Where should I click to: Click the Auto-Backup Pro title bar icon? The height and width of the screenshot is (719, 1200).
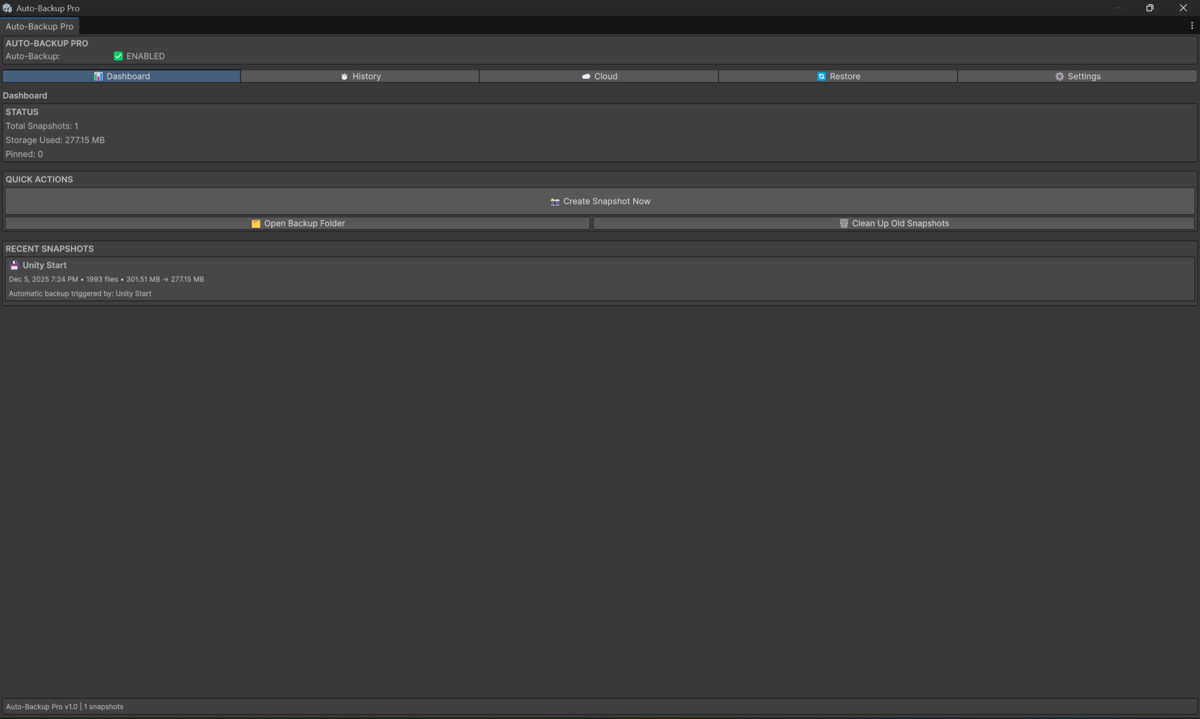pyautogui.click(x=7, y=8)
